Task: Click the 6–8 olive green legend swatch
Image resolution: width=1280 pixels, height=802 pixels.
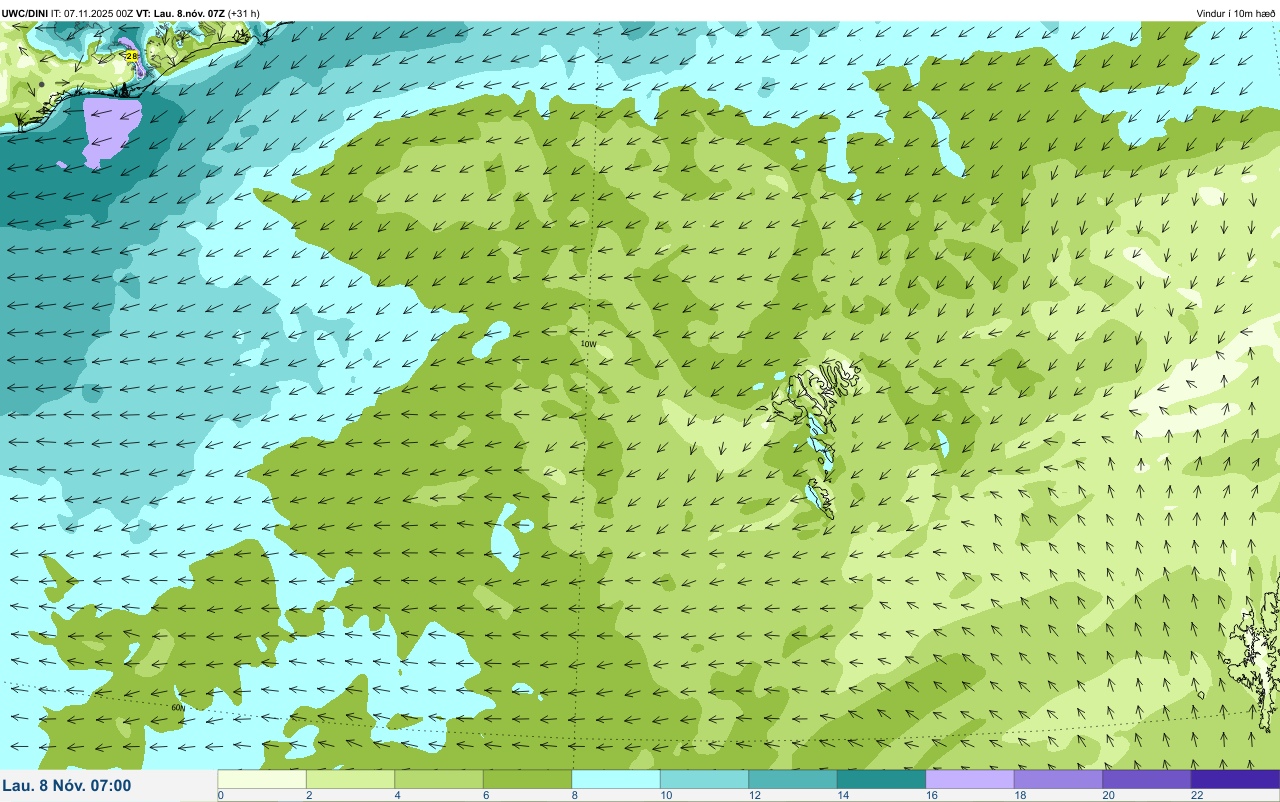Action: pyautogui.click(x=527, y=779)
